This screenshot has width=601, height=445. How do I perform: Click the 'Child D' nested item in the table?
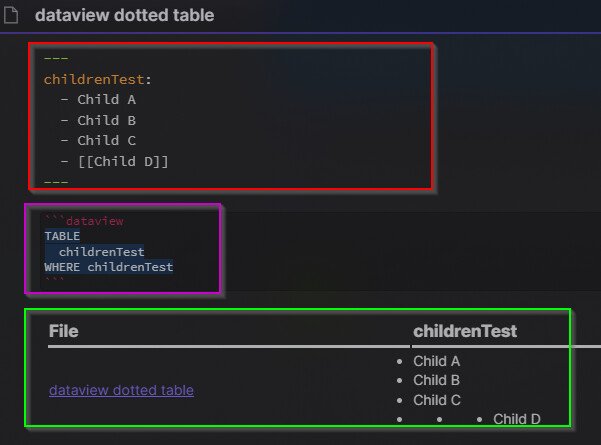[x=517, y=419]
